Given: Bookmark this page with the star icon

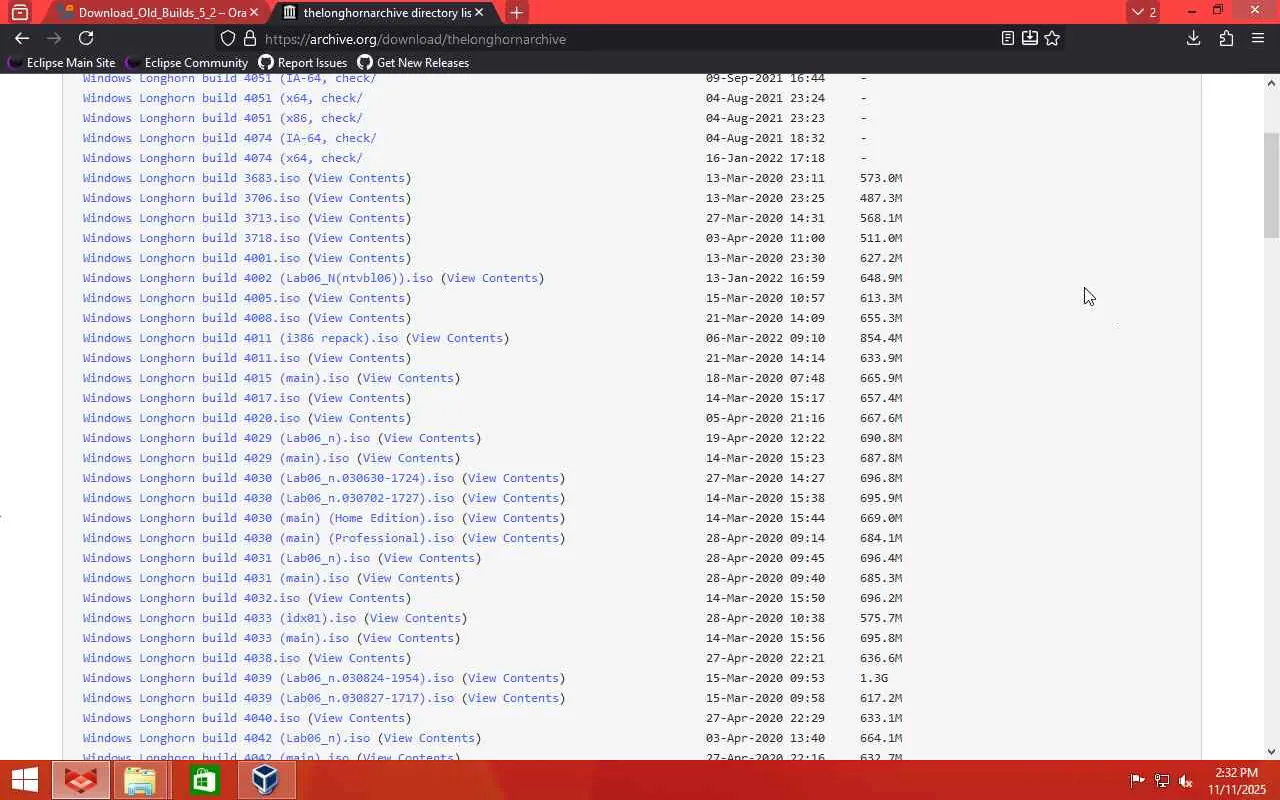Looking at the screenshot, I should (x=1052, y=38).
